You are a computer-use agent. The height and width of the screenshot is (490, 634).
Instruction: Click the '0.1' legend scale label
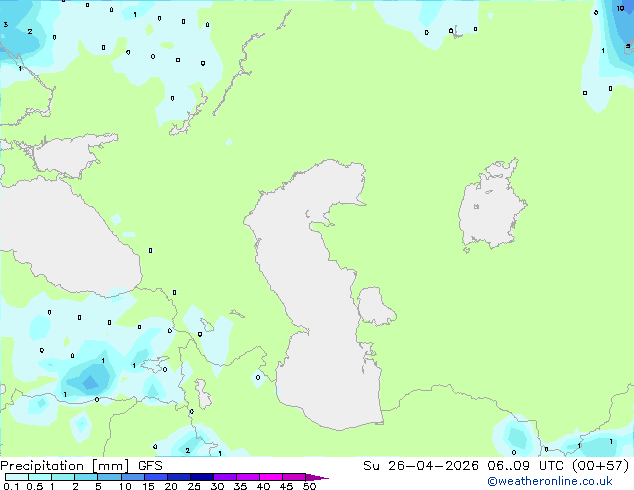[x=11, y=486]
